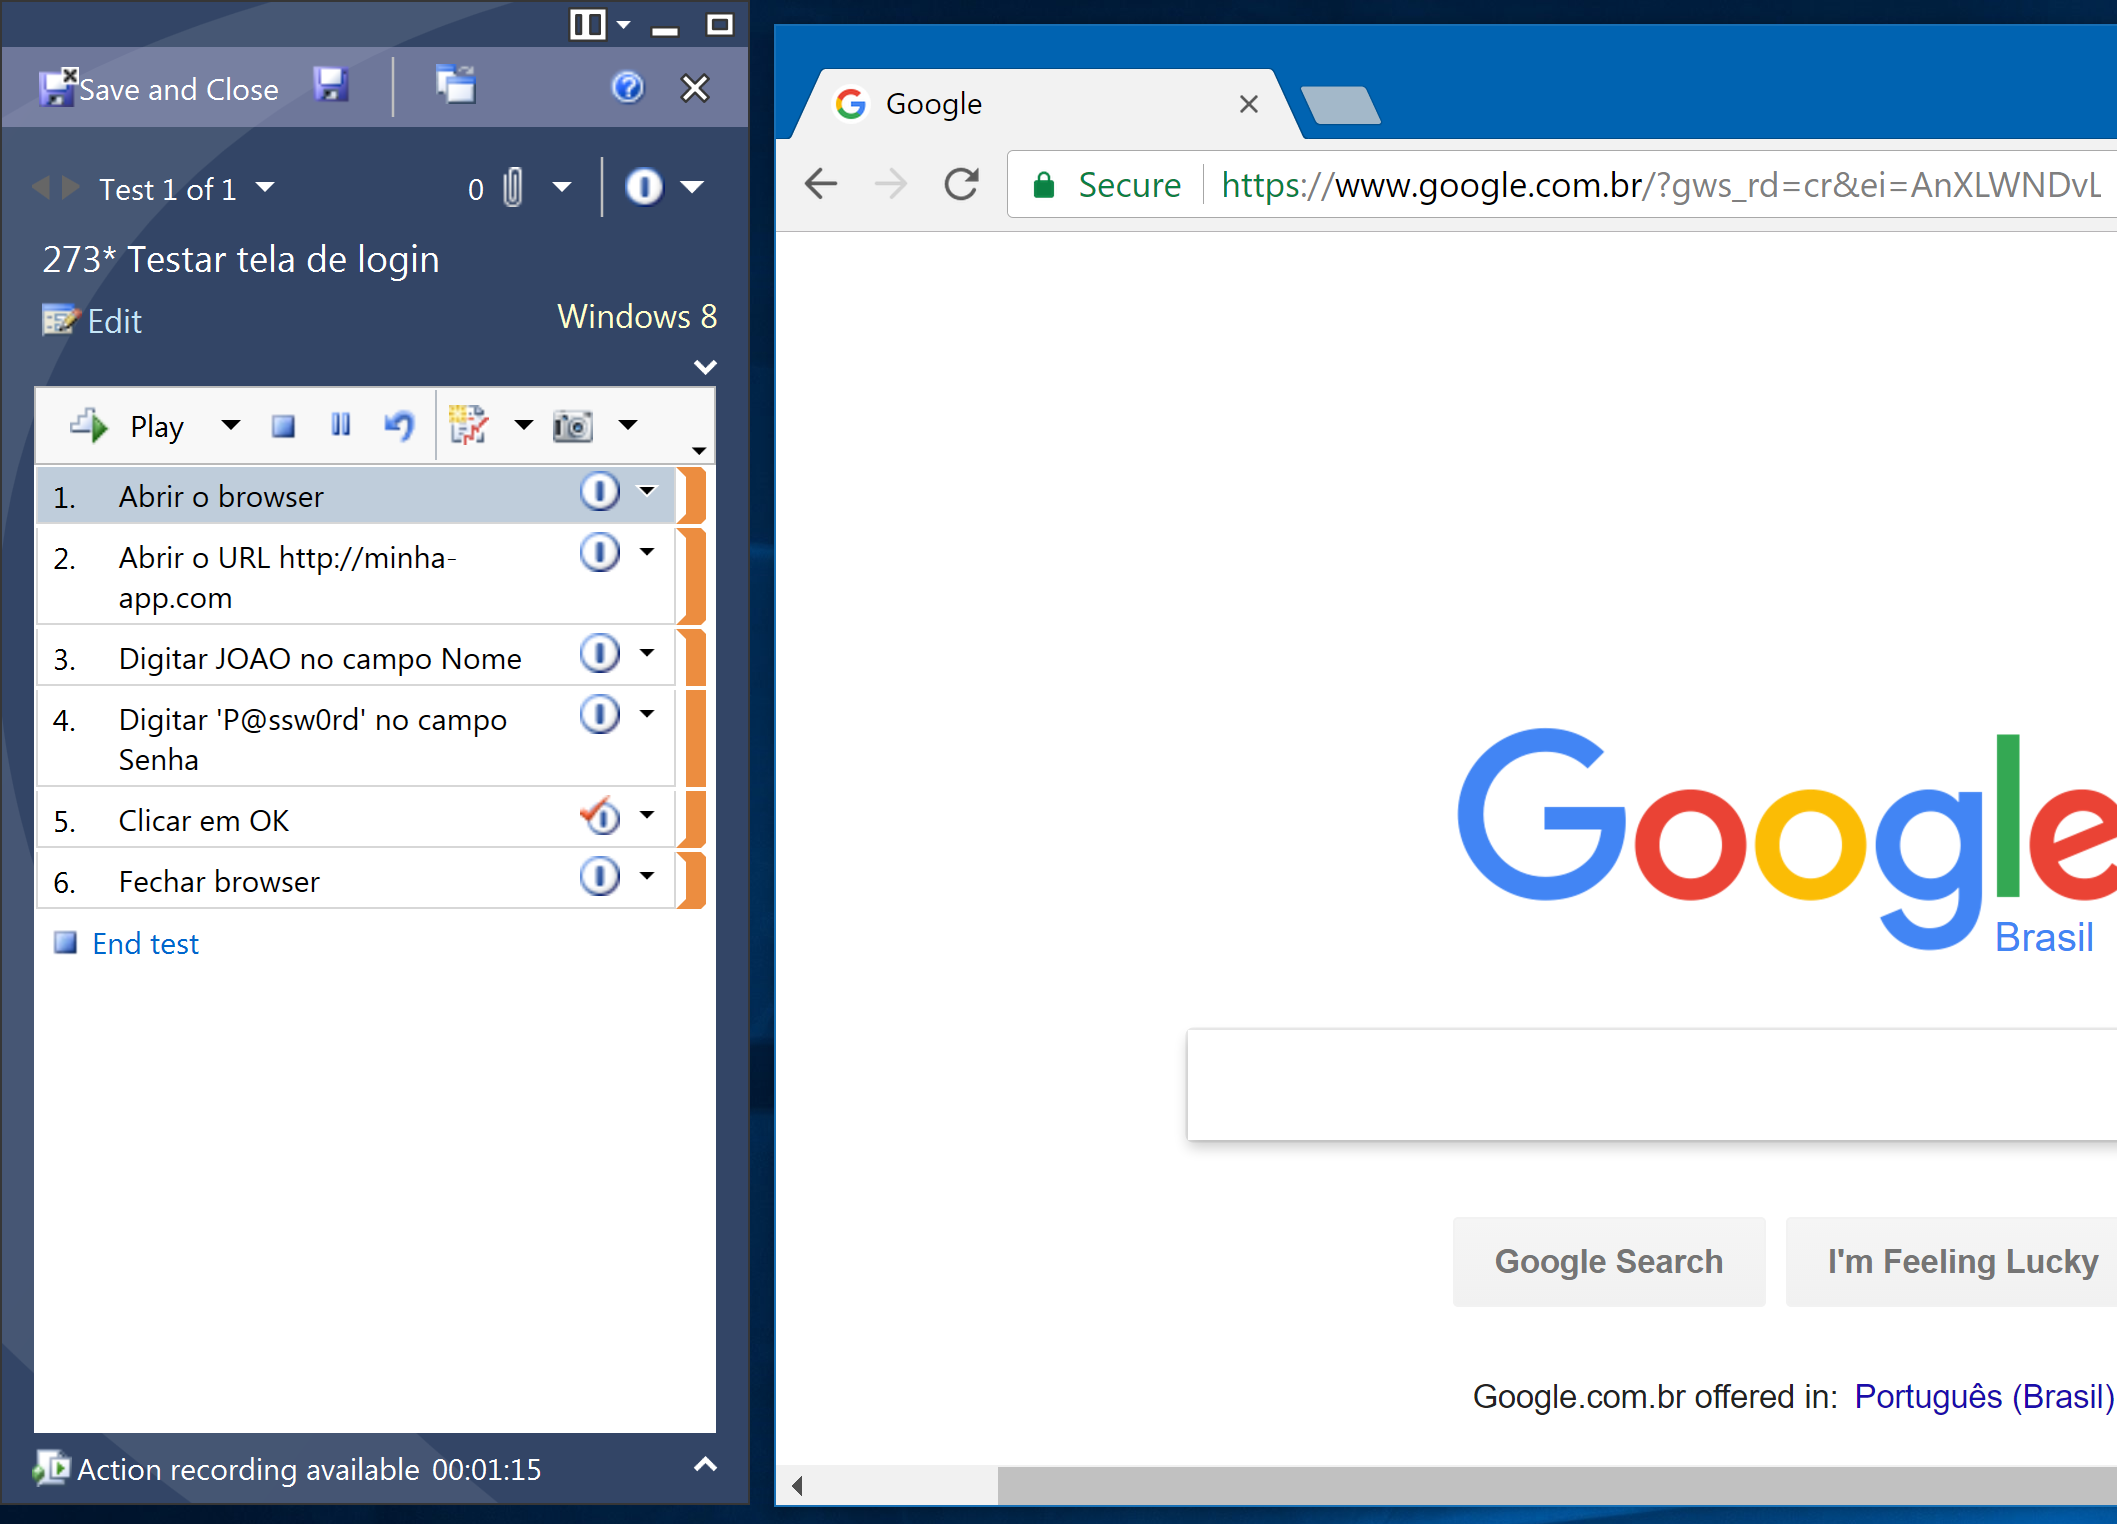Click the Pause icon in test toolbar
The height and width of the screenshot is (1524, 2117).
340,425
